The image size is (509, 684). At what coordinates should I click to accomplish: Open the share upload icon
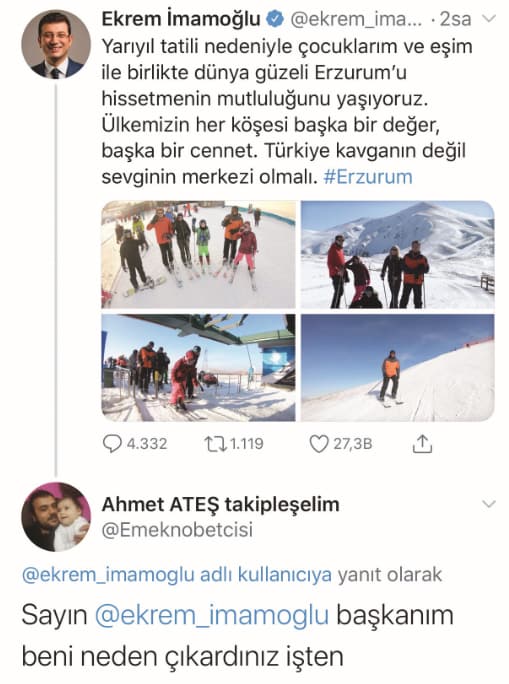pos(422,444)
